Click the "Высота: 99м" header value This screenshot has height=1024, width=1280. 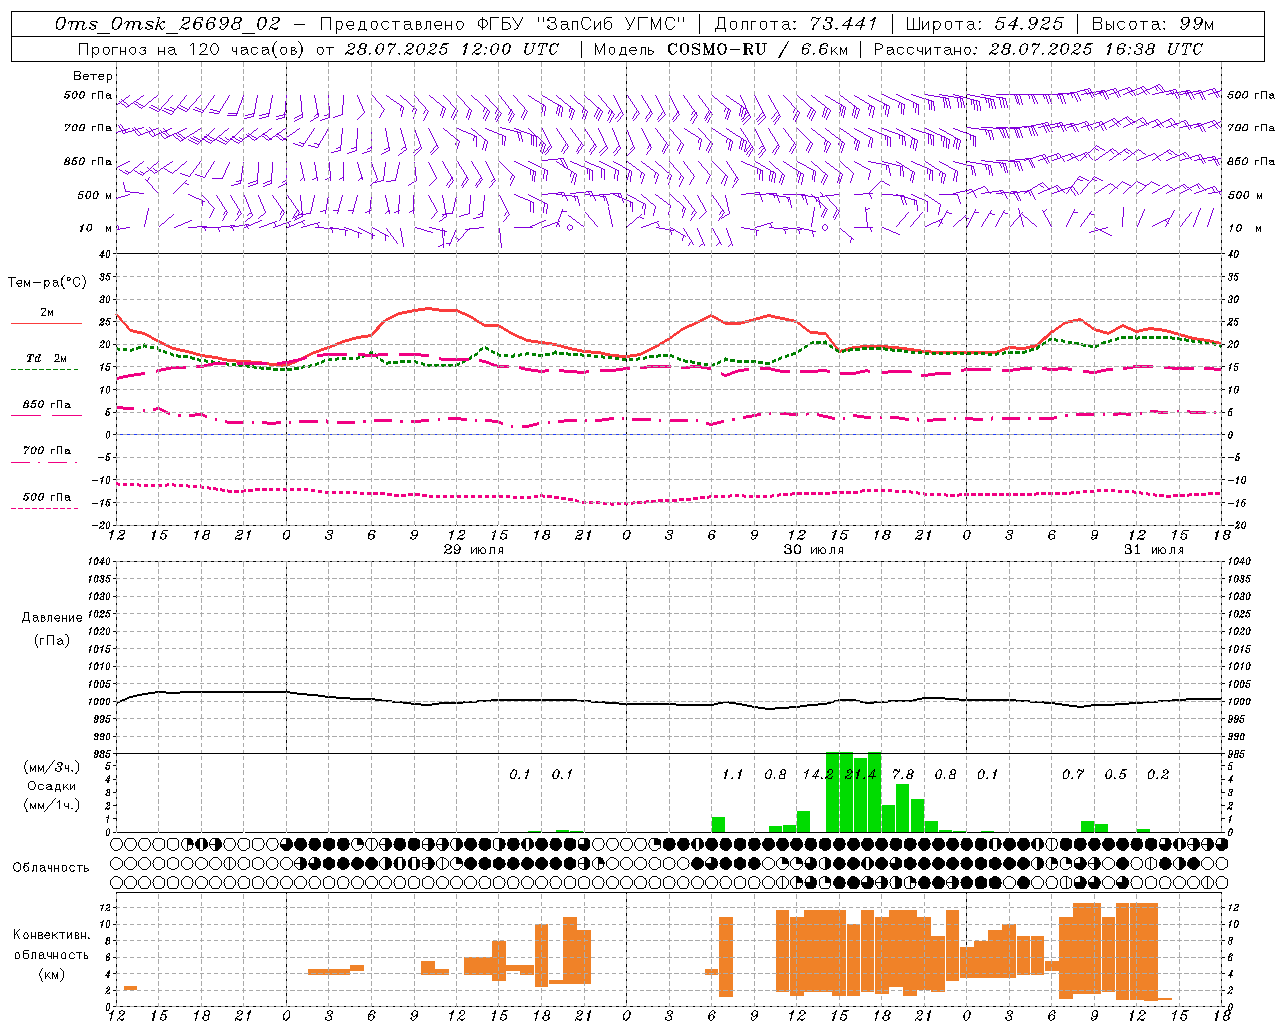[x=1153, y=24]
